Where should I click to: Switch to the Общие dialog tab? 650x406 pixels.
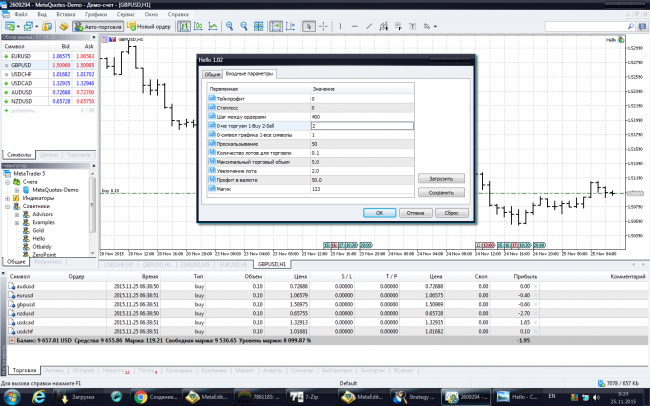pos(212,74)
